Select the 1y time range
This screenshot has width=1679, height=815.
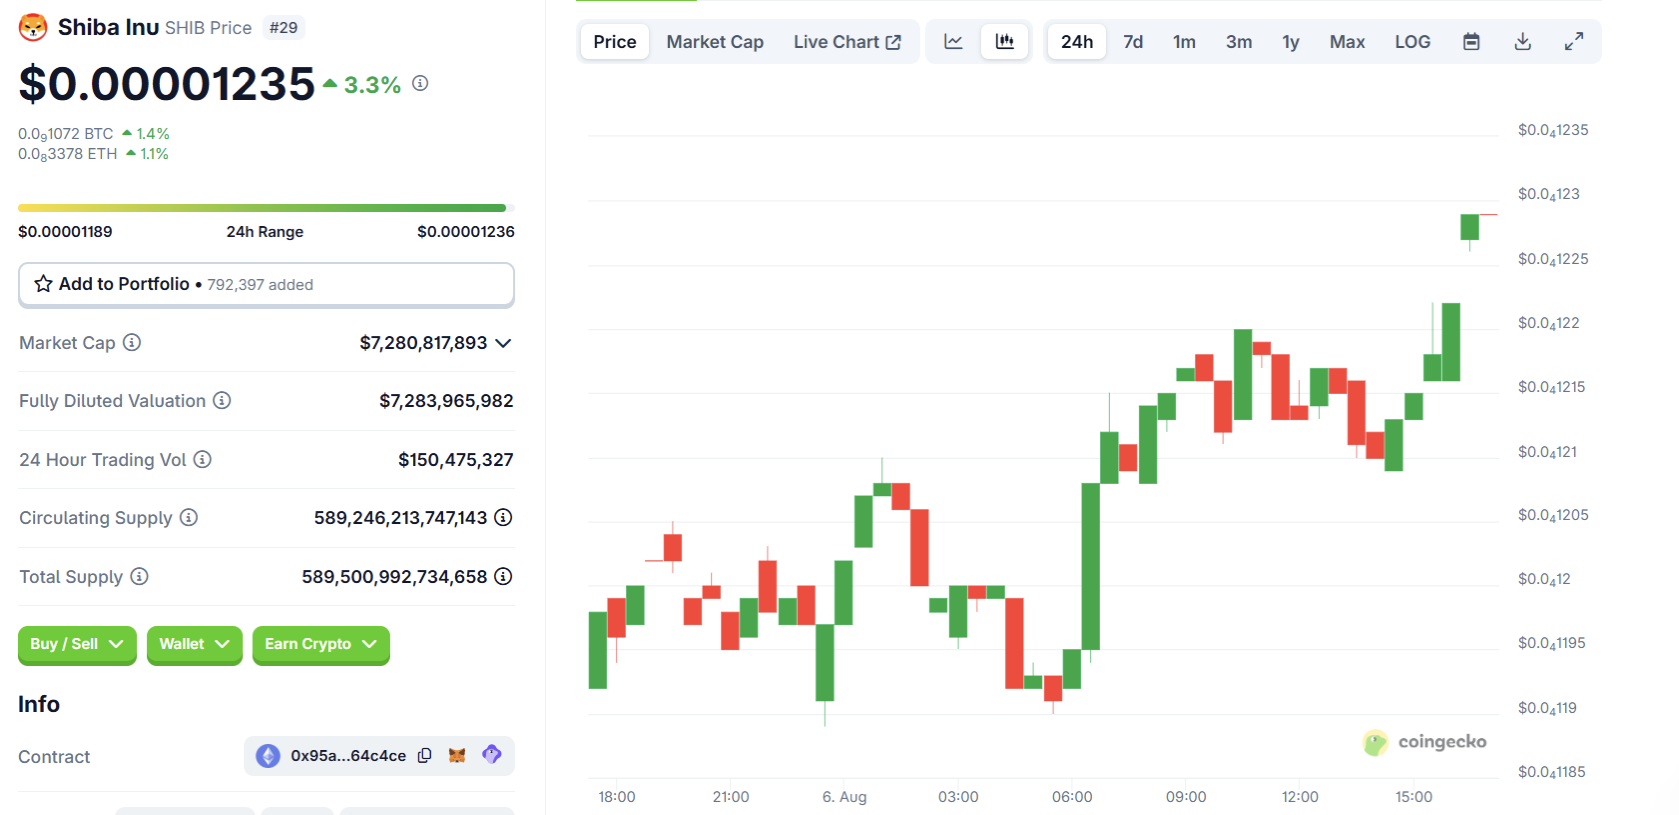(1290, 42)
